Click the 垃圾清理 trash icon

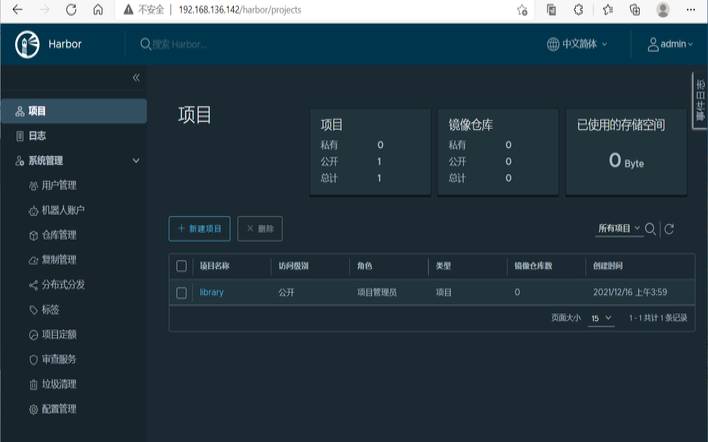[x=33, y=385]
